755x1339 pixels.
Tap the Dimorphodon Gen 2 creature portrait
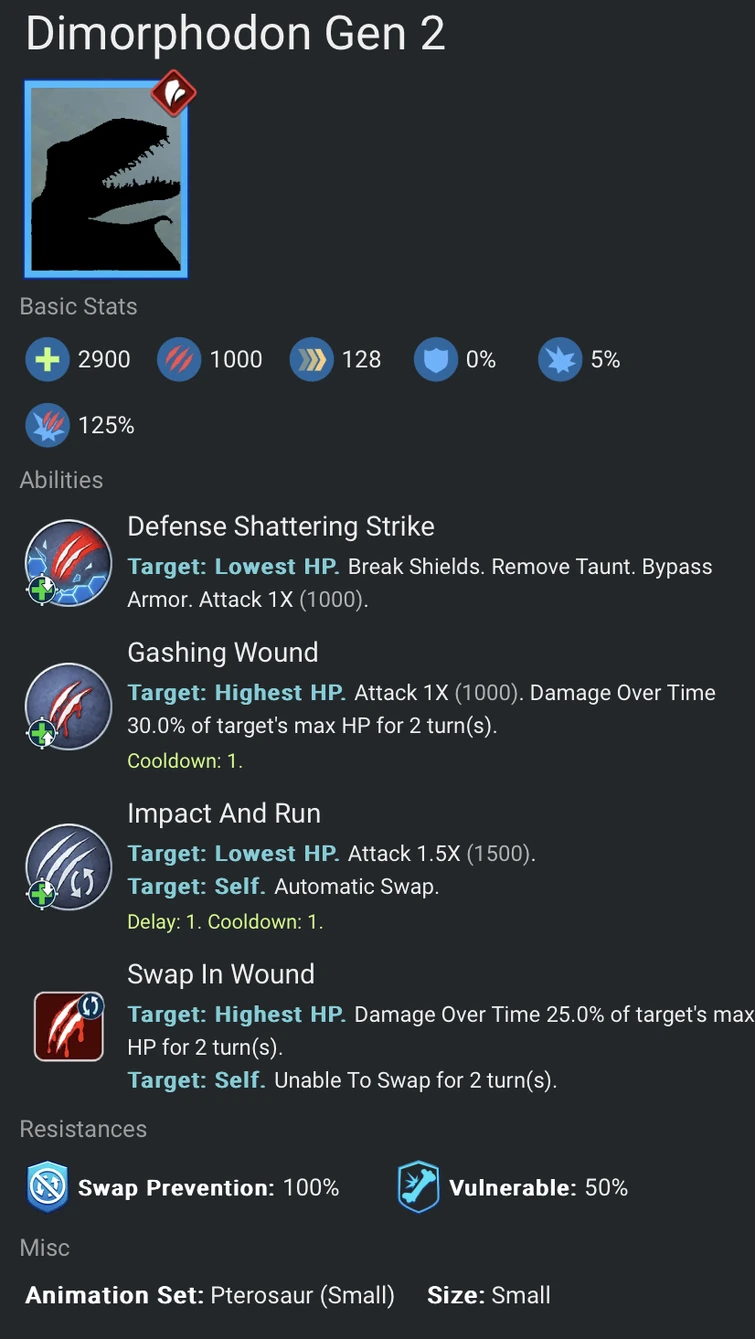(x=106, y=179)
